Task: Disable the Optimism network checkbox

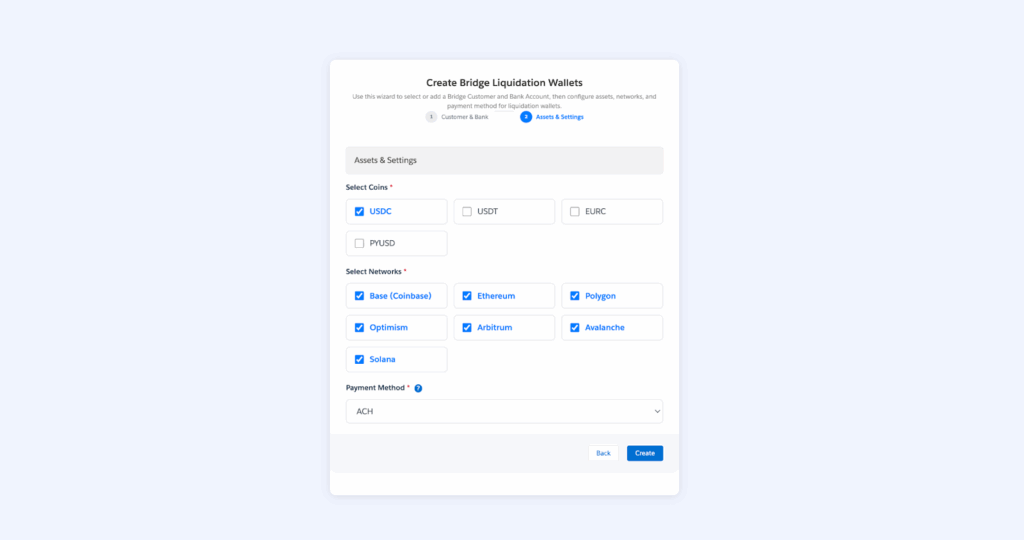Action: click(359, 328)
